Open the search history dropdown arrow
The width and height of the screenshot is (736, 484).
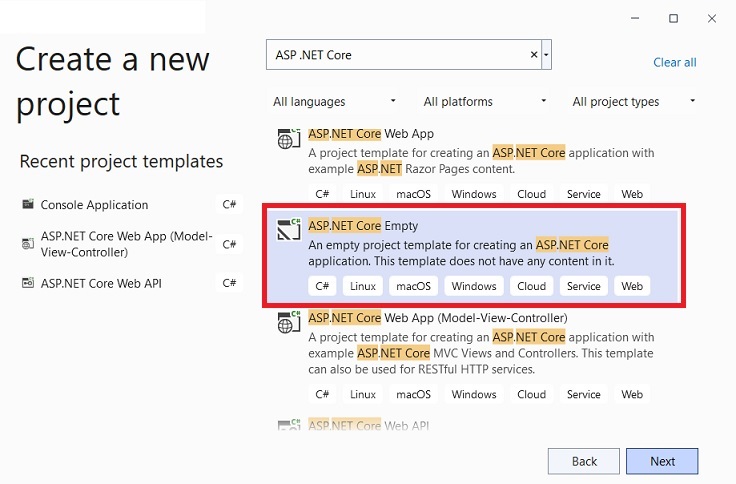click(x=546, y=54)
